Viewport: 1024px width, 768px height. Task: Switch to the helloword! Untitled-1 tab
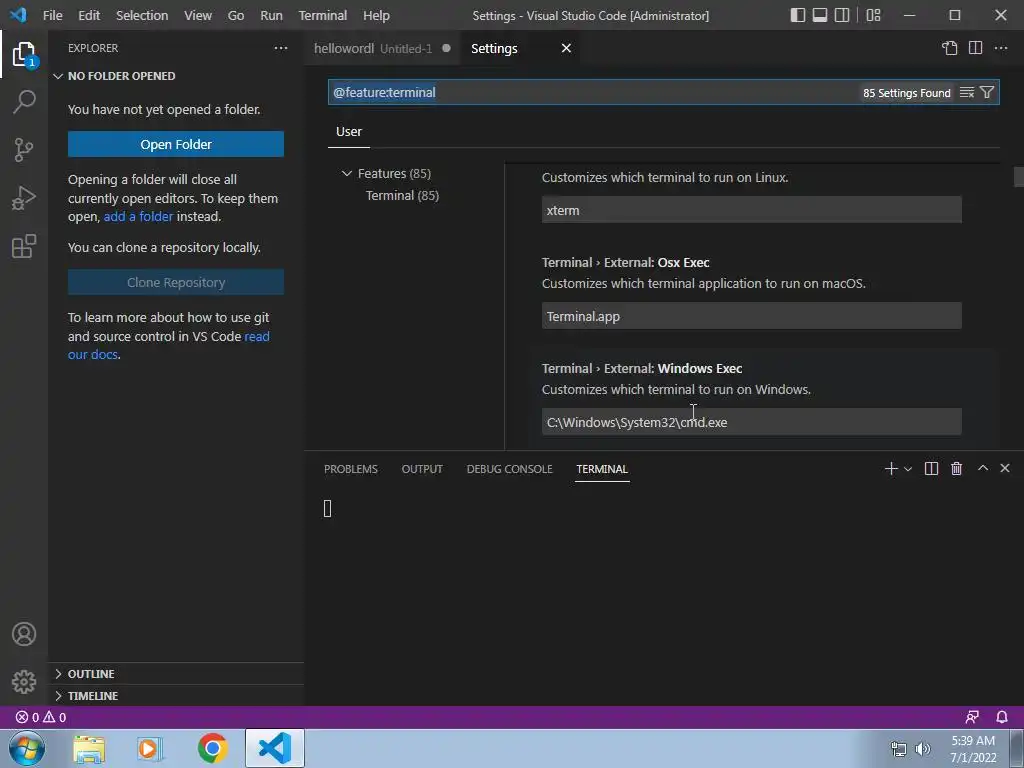(x=382, y=48)
